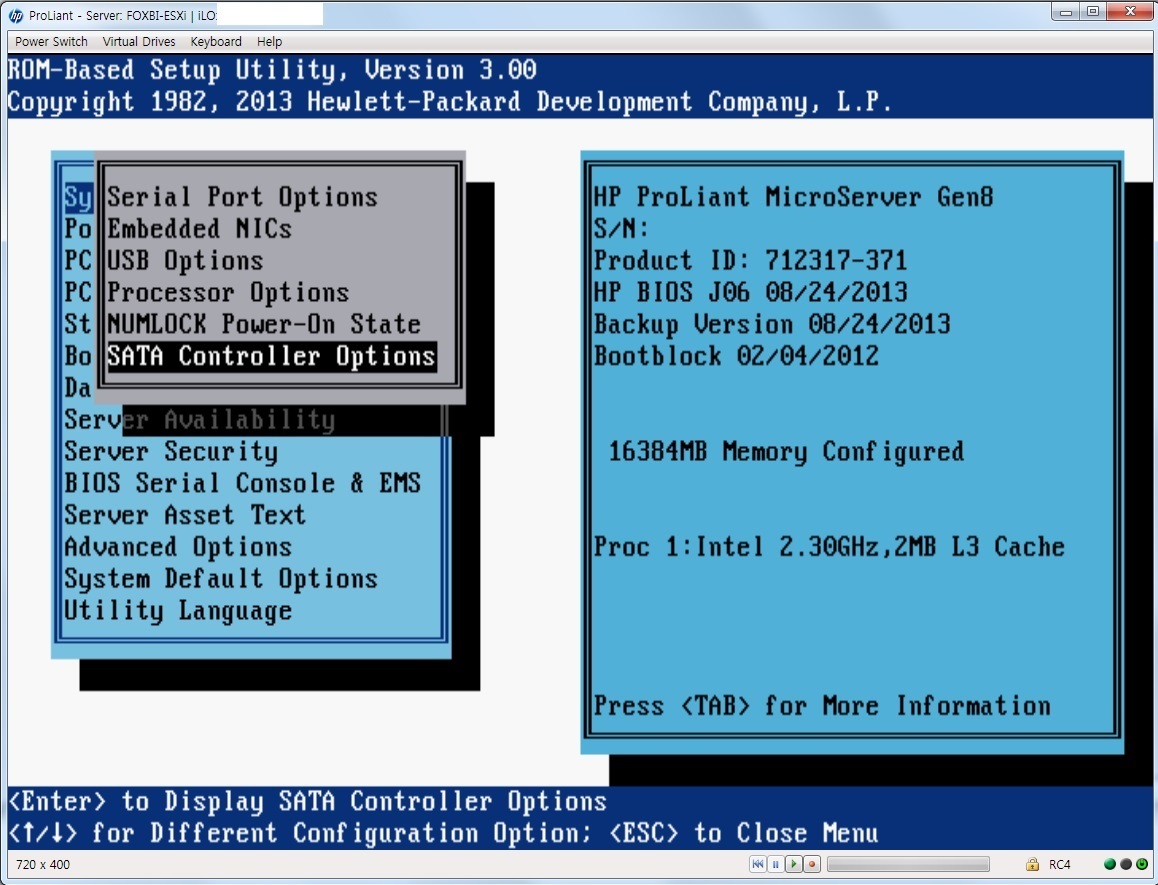The height and width of the screenshot is (885, 1158).
Task: Click the padlock encryption icon
Action: pos(1032,864)
